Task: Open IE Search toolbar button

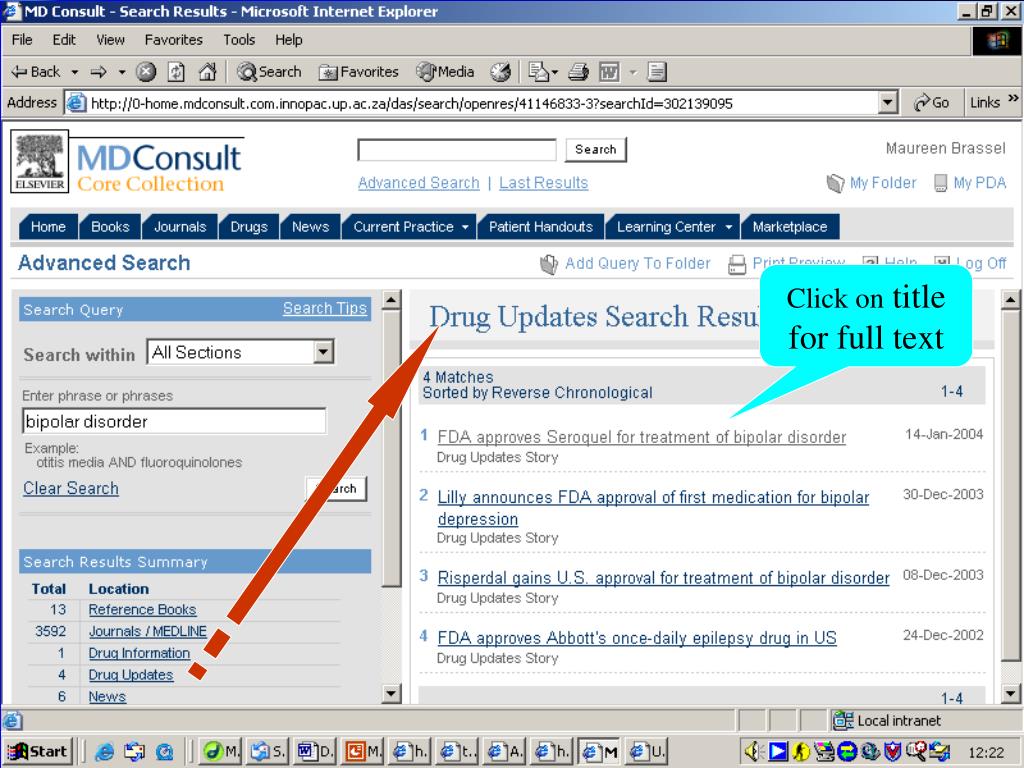Action: pos(269,72)
